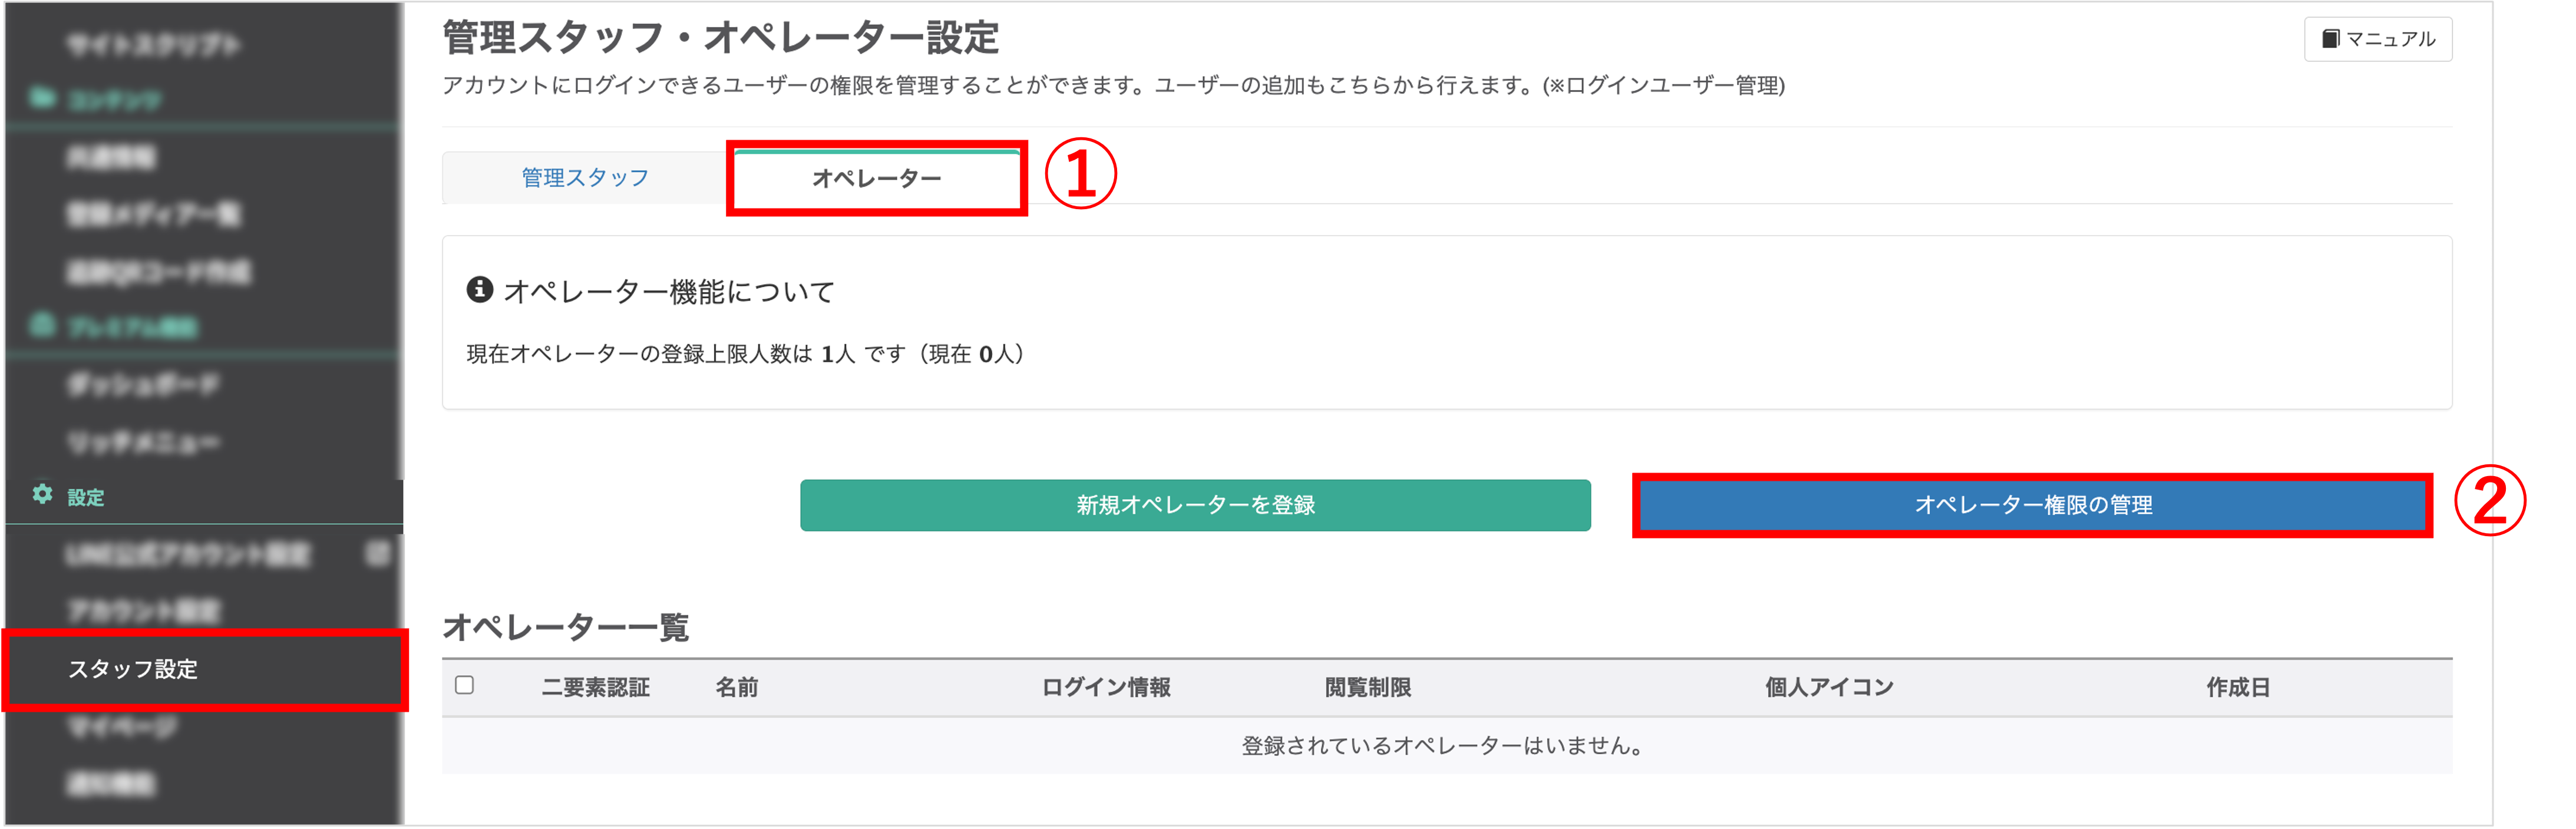Click the info icon beside オペレーター機能について

(480, 290)
